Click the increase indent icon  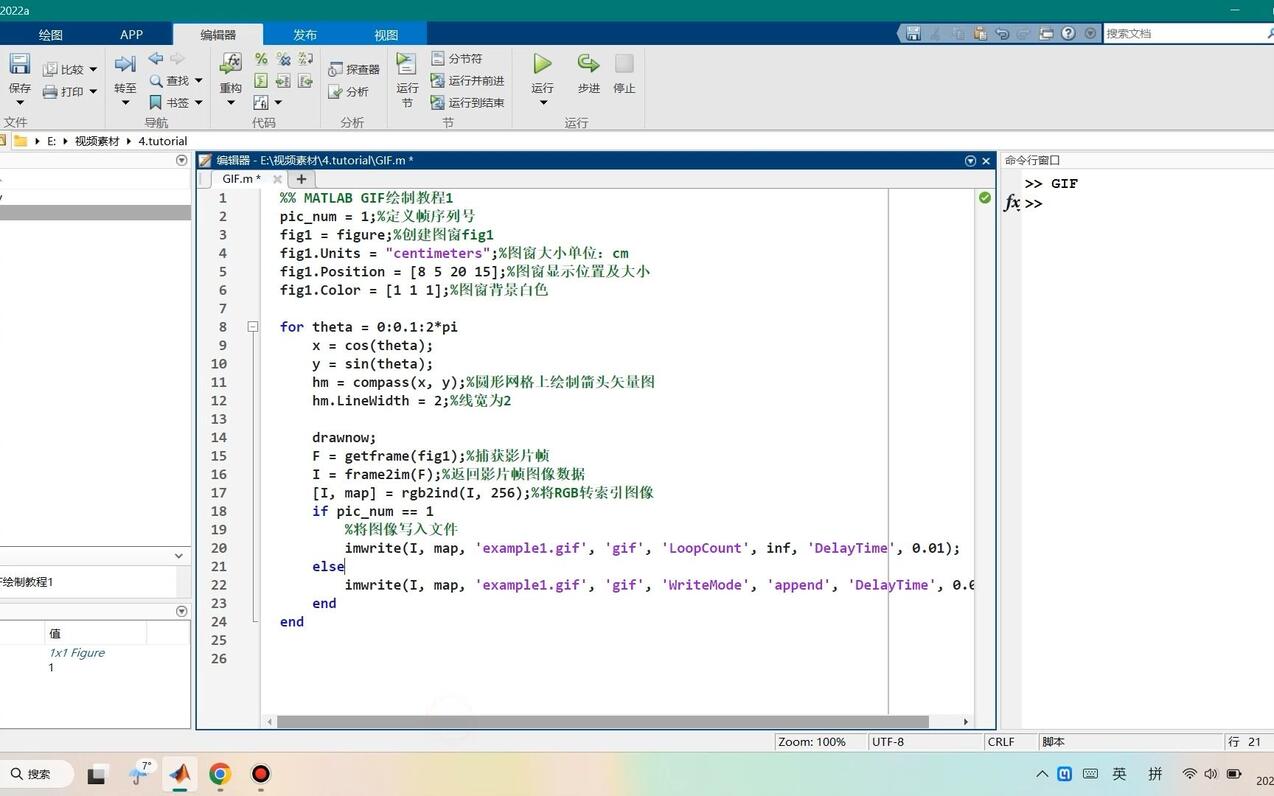coord(283,81)
